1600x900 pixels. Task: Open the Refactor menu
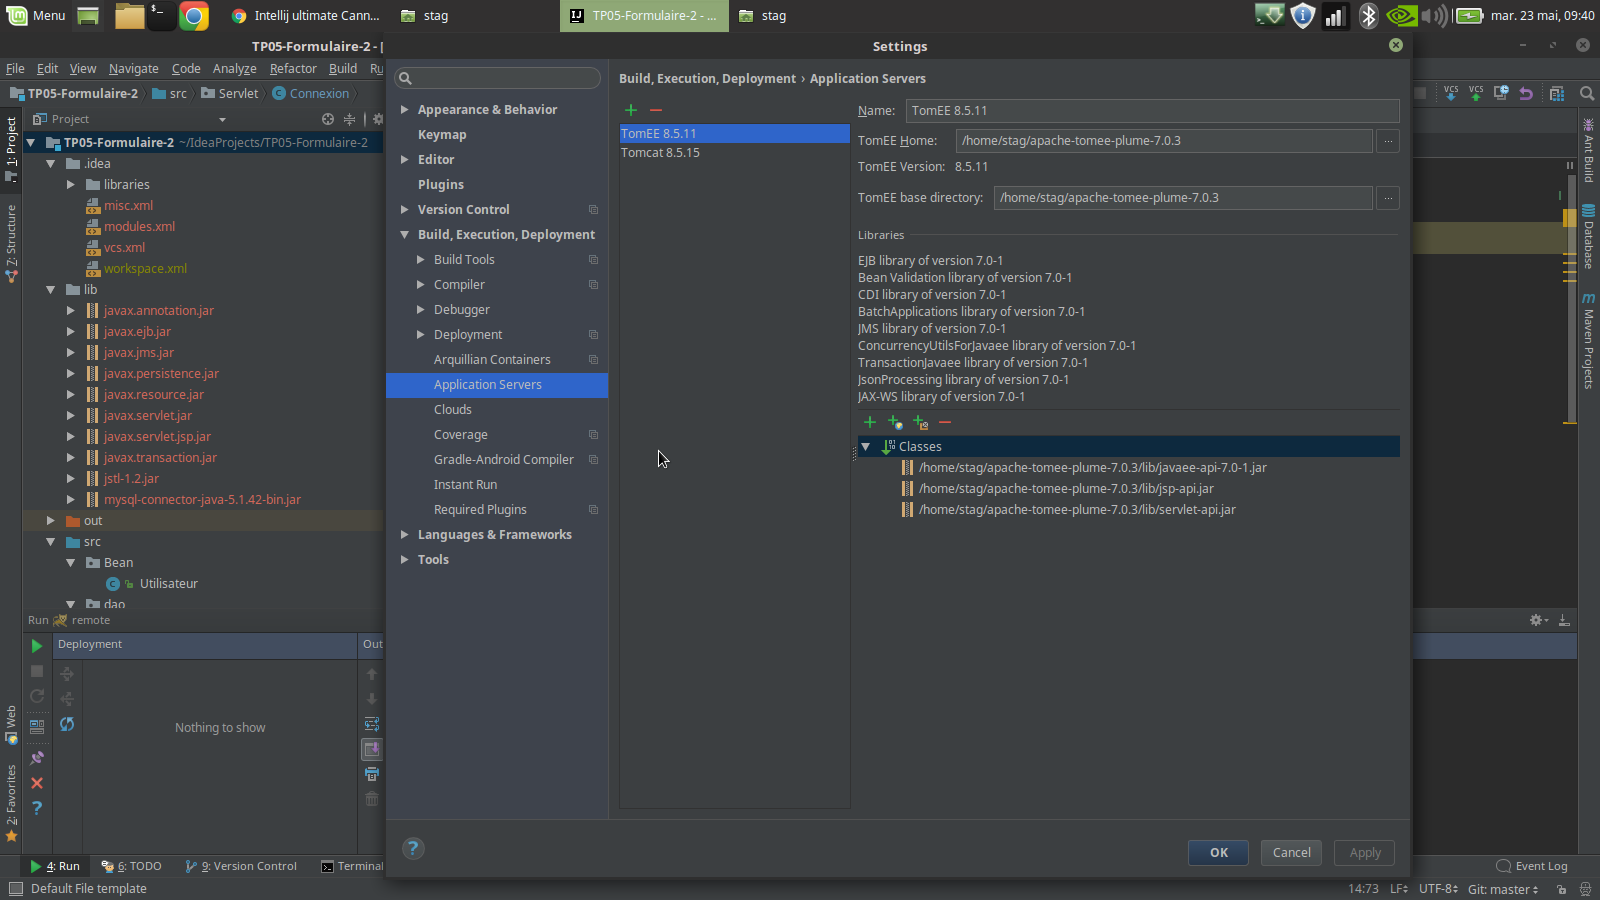[x=293, y=69]
